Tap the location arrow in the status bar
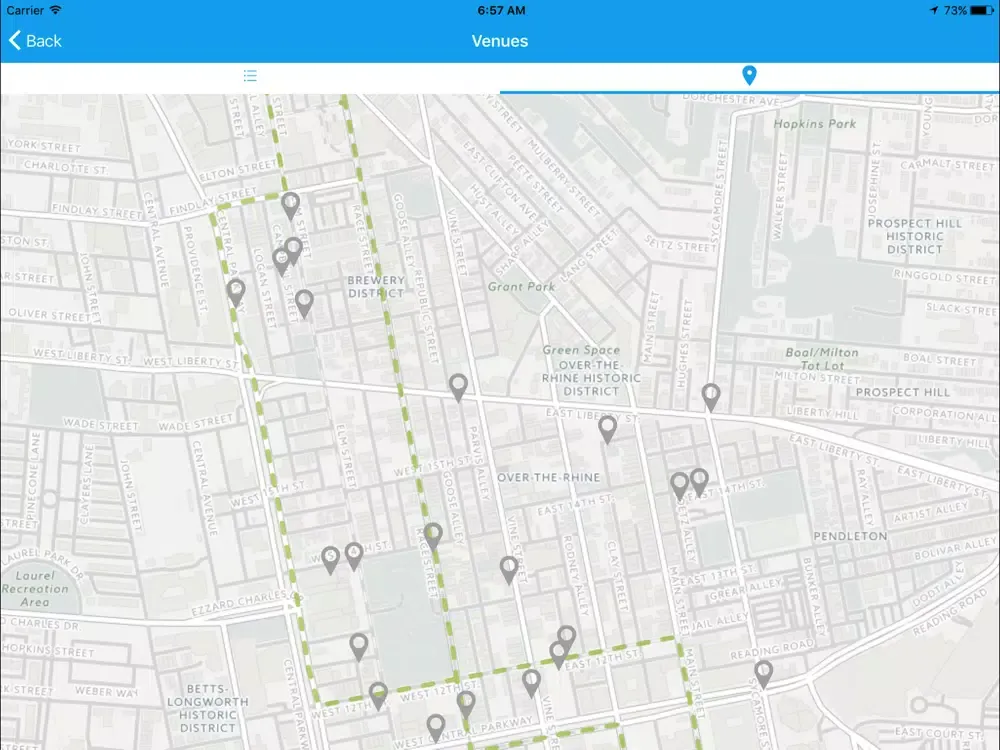Viewport: 1000px width, 750px height. (934, 10)
